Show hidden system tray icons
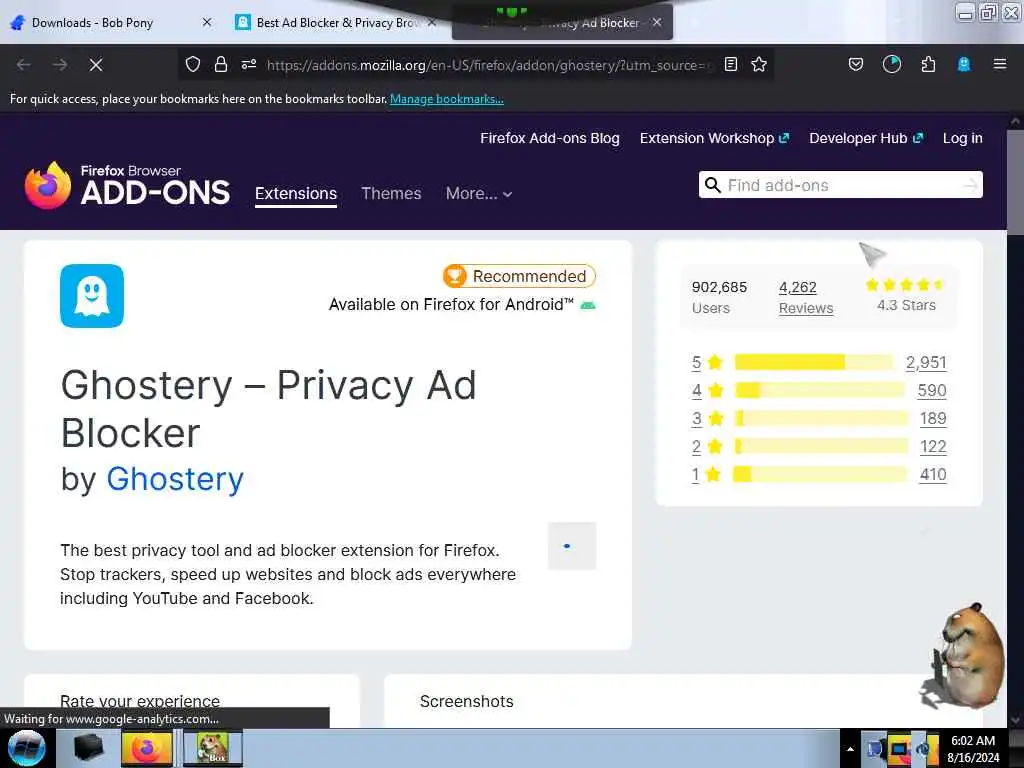 point(850,749)
